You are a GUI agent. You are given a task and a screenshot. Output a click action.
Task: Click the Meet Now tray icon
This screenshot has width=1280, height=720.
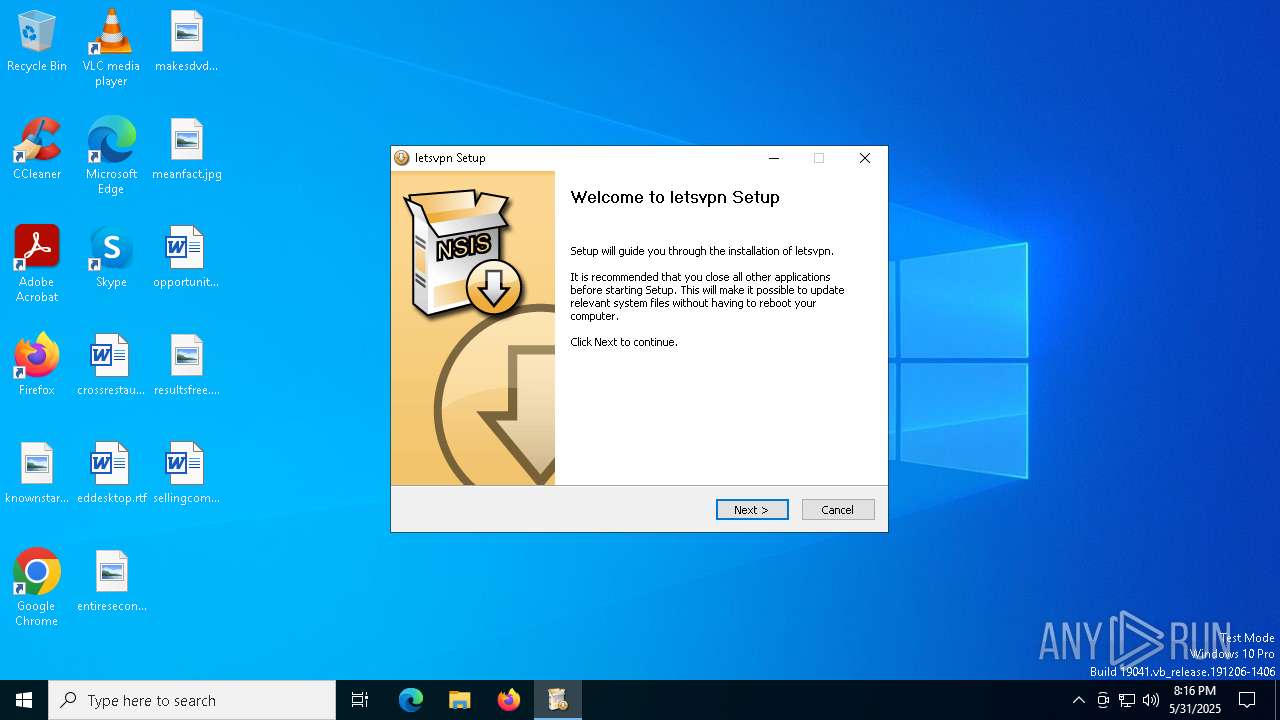click(x=1103, y=700)
